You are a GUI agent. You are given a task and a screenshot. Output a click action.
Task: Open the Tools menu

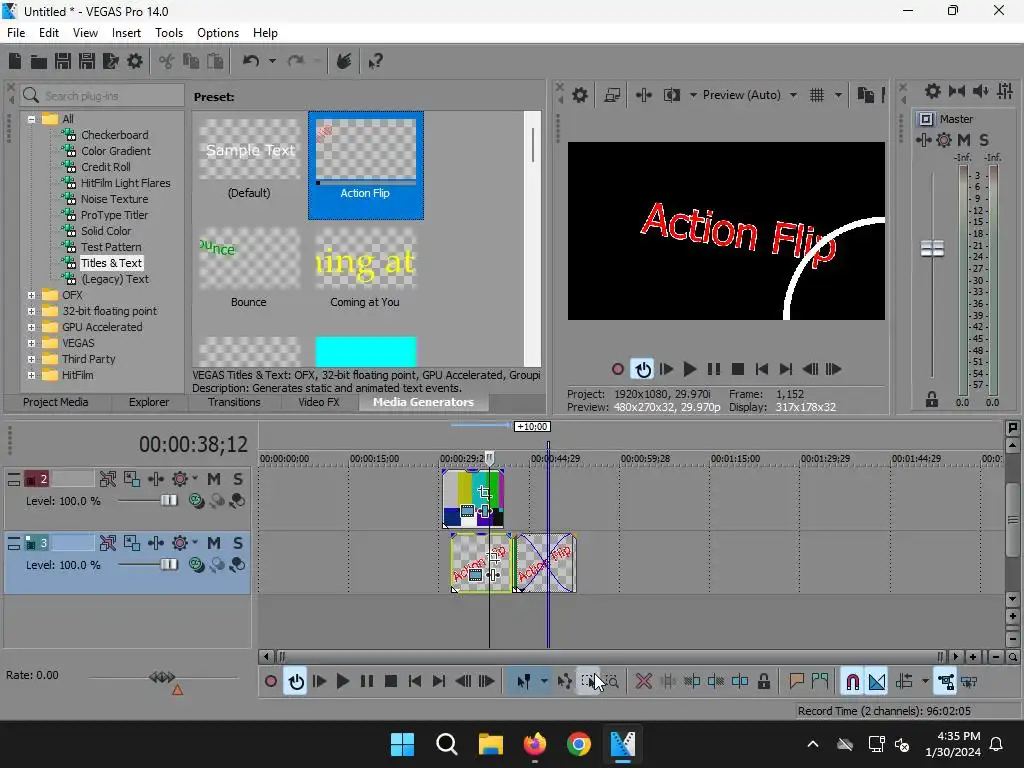coord(168,33)
